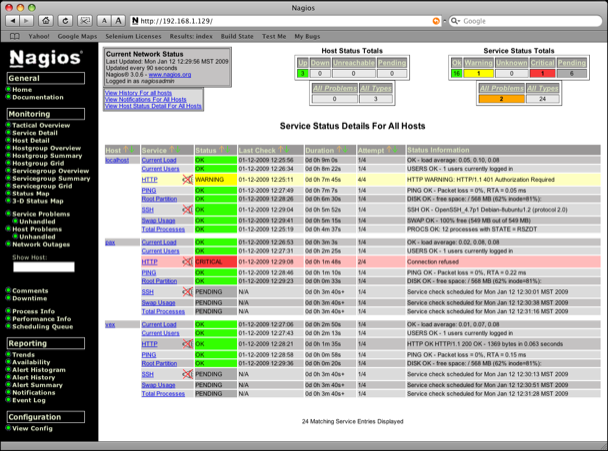Image resolution: width=608 pixels, height=451 pixels.
Task: Click red critical count 1 cell
Action: (x=542, y=73)
